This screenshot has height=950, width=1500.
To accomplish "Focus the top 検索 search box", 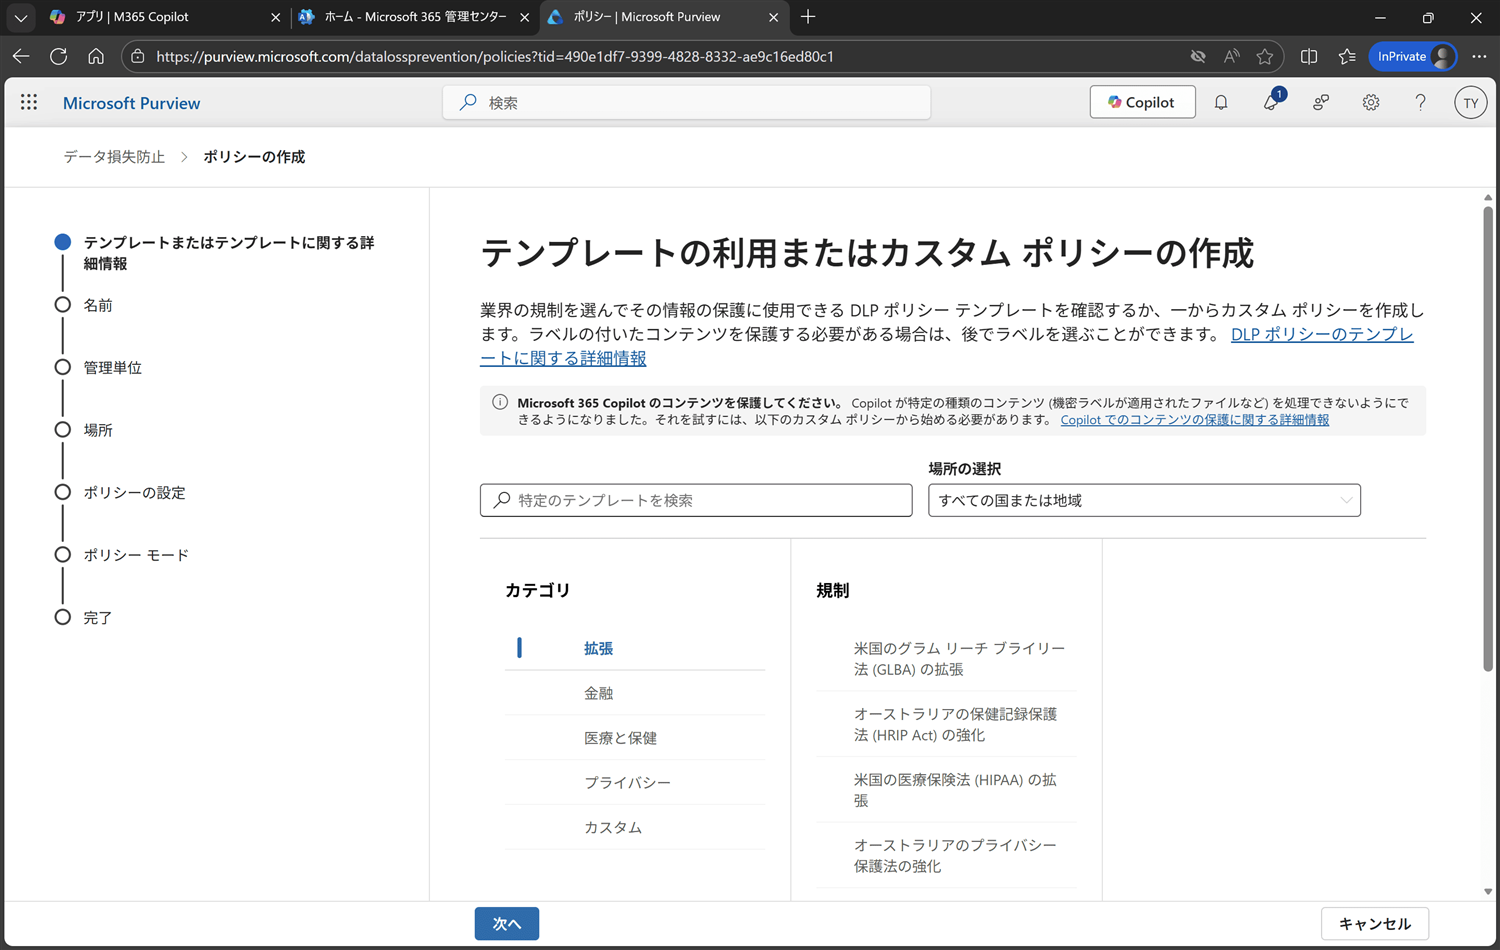I will (x=687, y=102).
